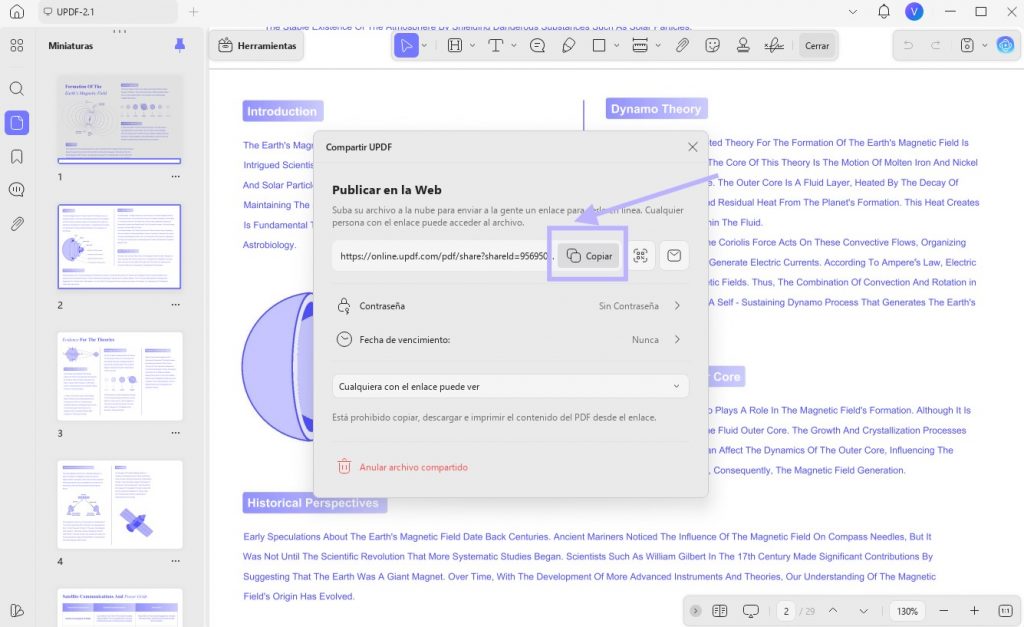Open the thumbnails grid view icon

17,45
